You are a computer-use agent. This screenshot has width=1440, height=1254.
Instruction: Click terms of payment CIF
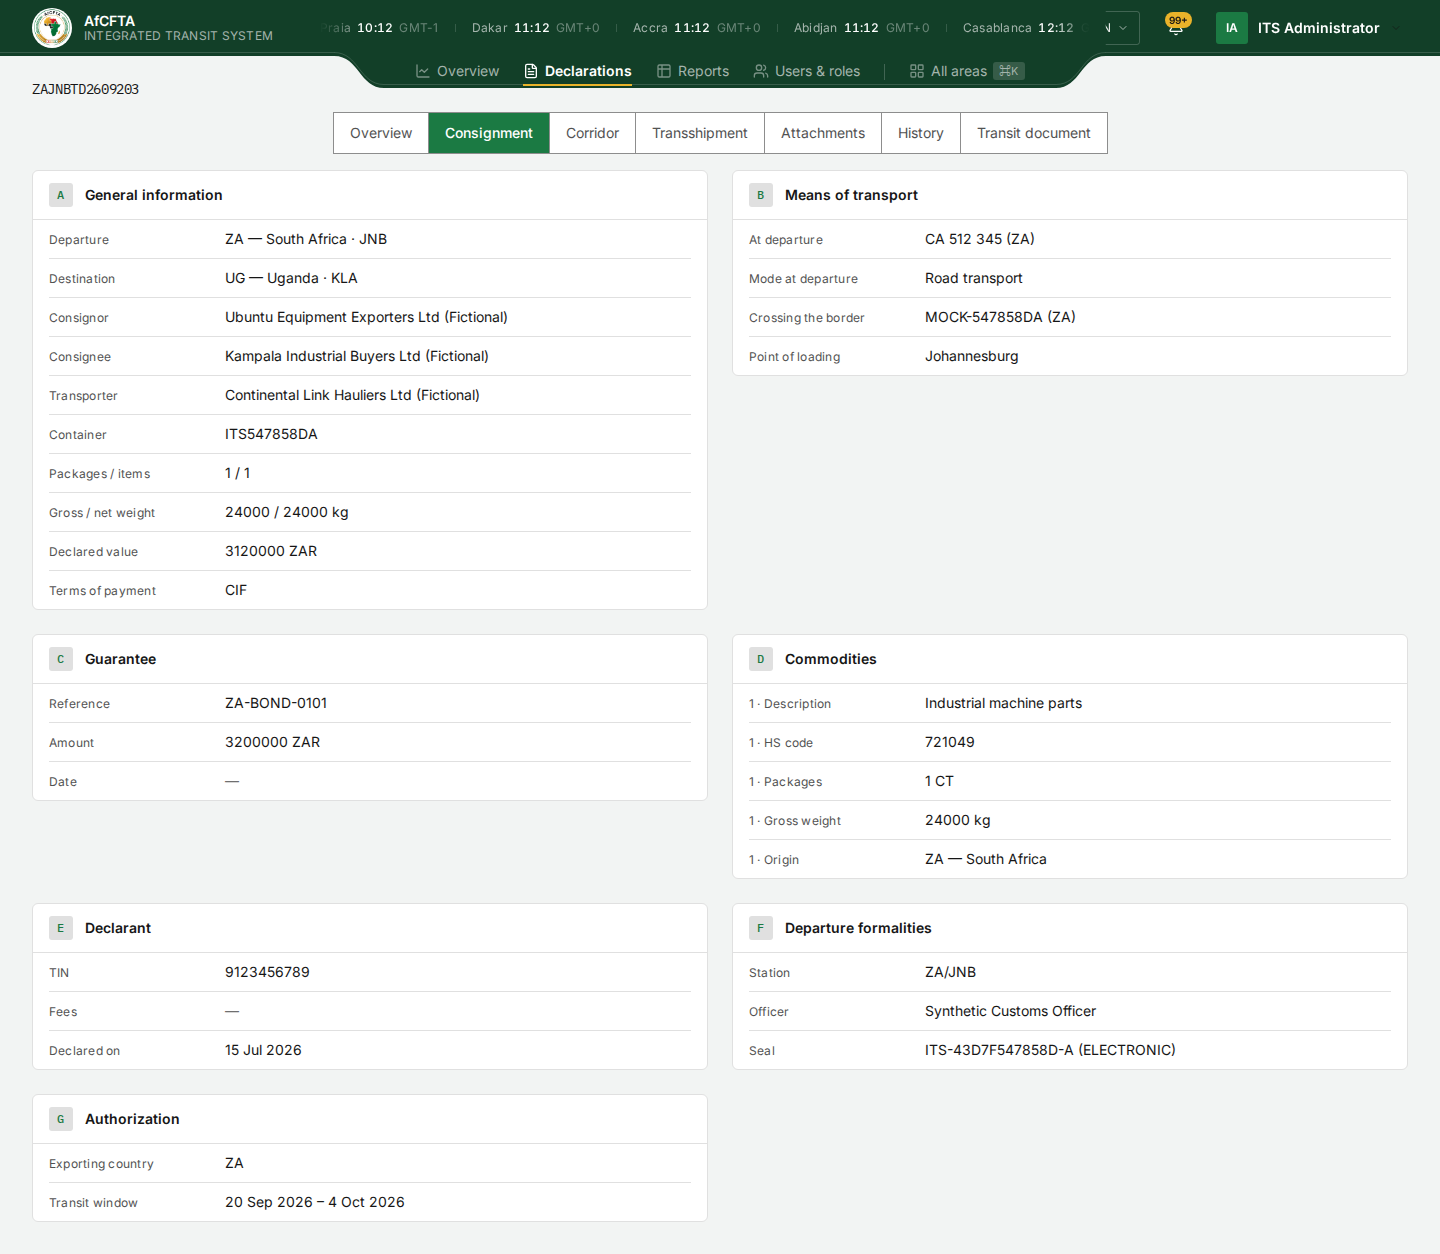236,590
